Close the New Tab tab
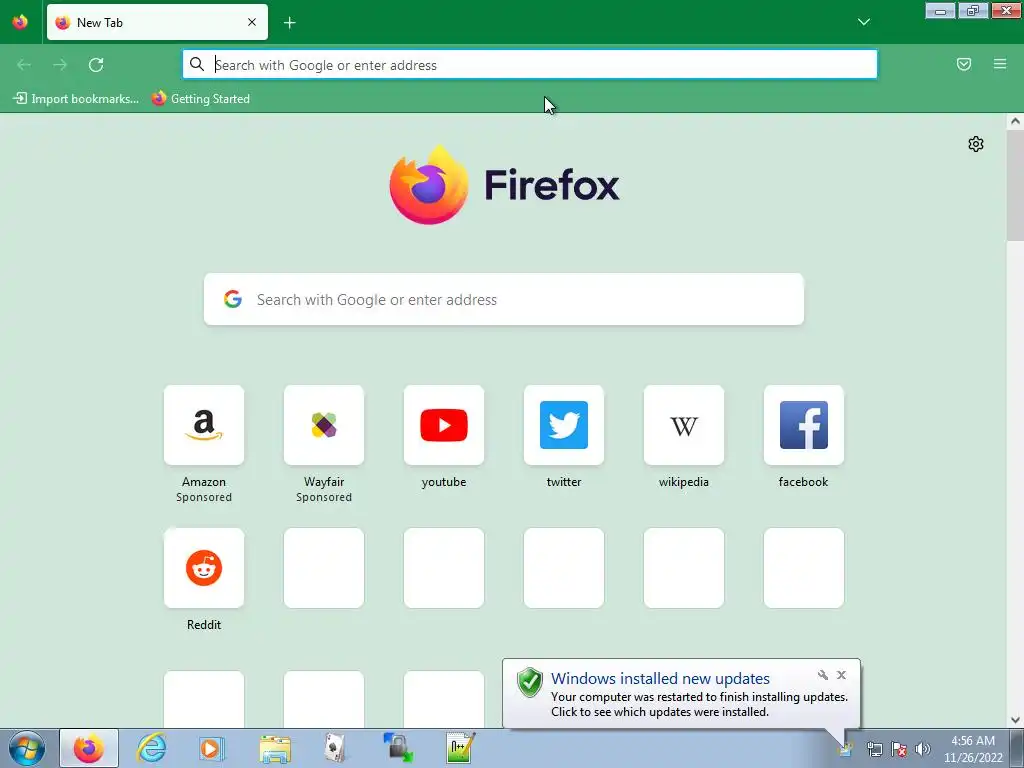1024x768 pixels. click(252, 22)
